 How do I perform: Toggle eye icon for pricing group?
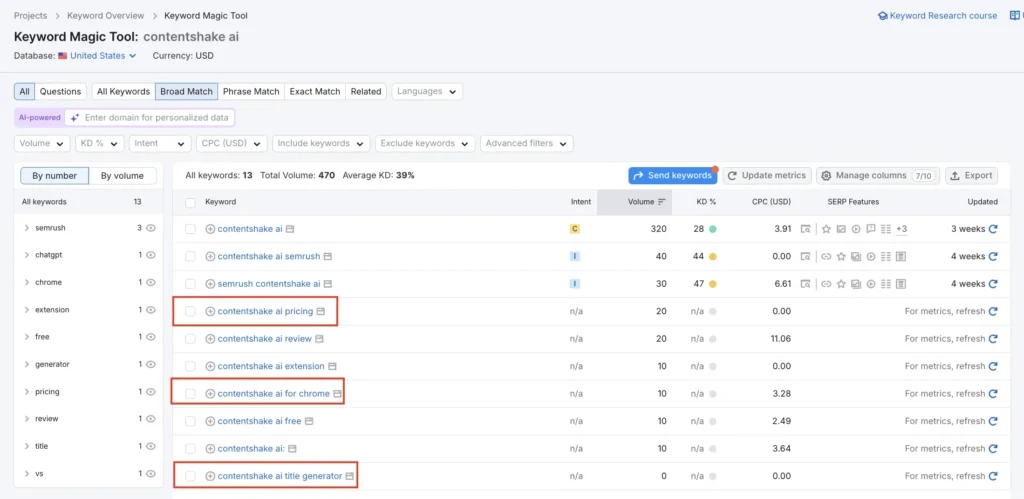[x=151, y=392]
